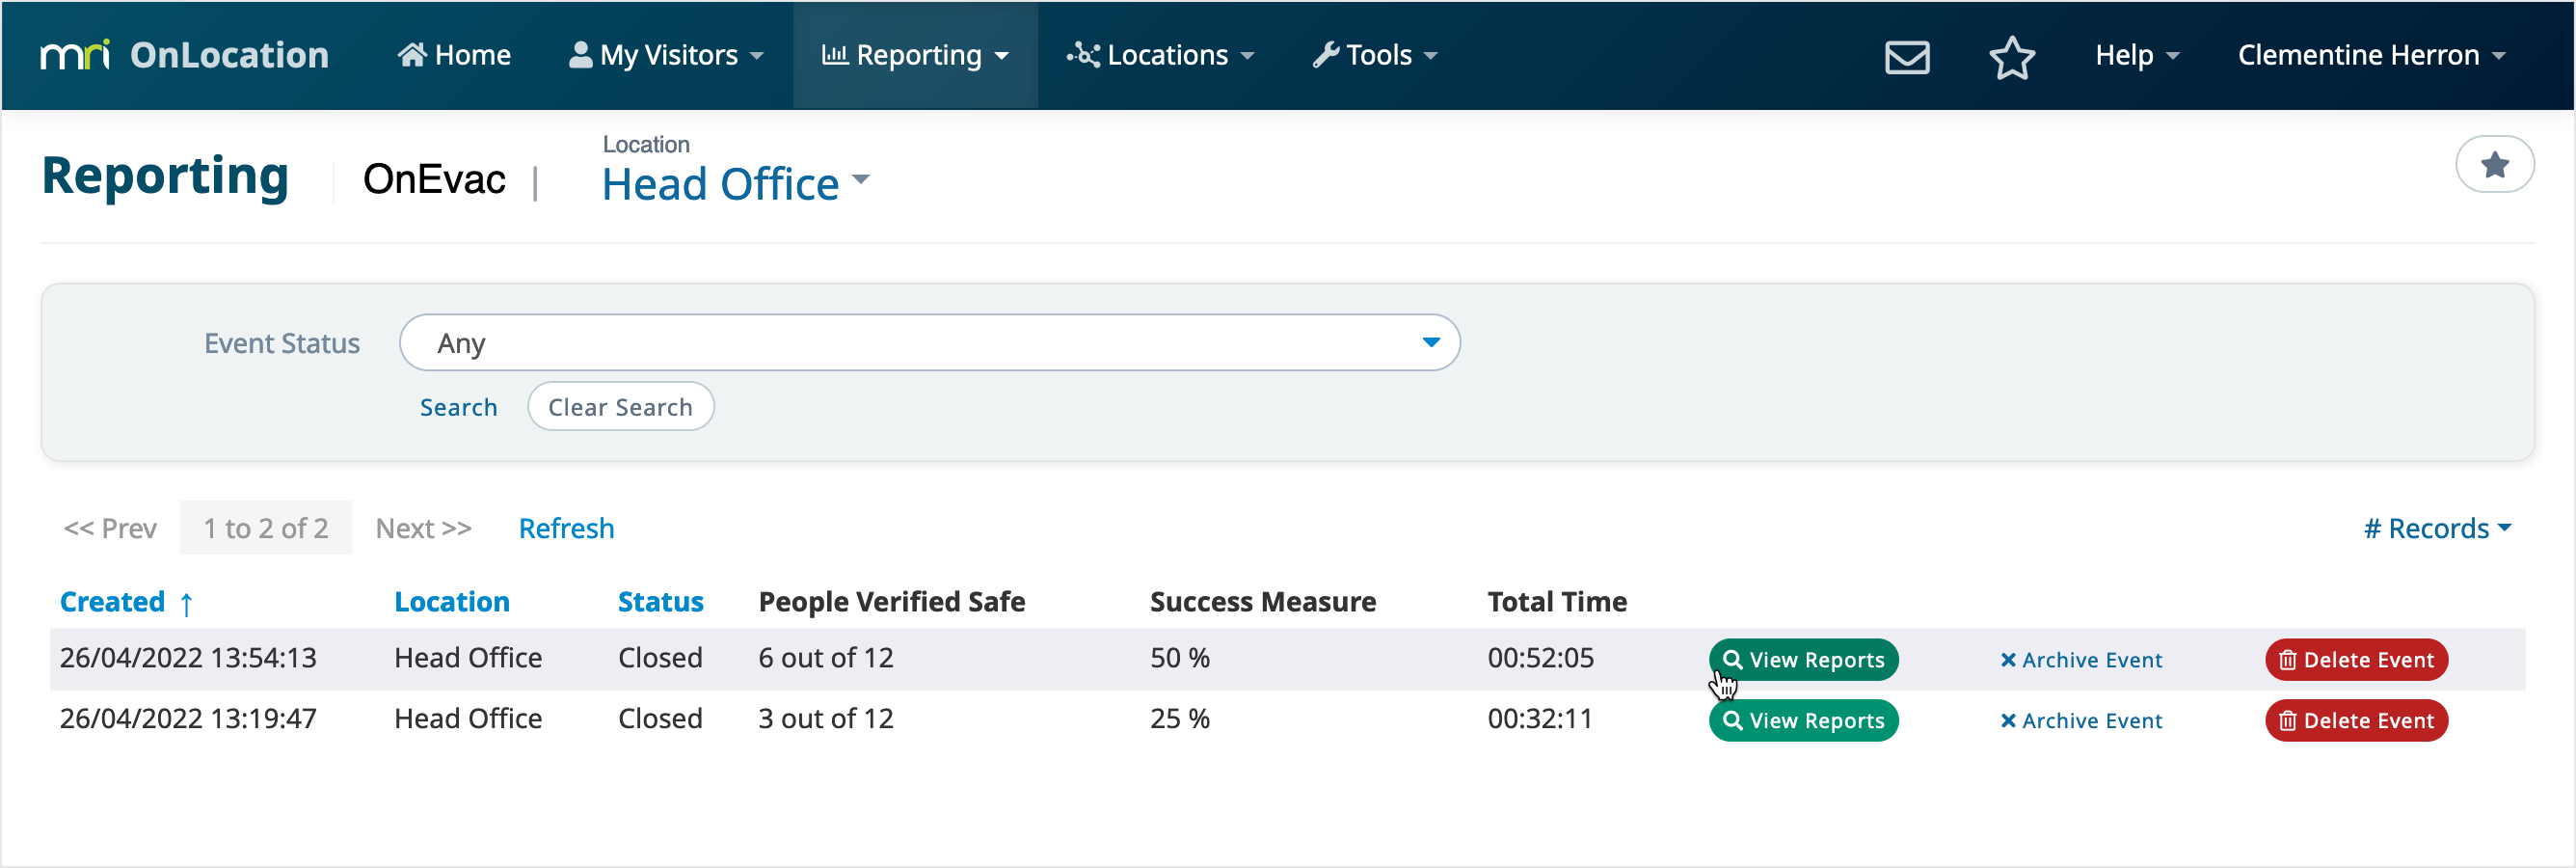Click the MRI OnLocation logo
Screen dimensions: 2576x868
point(184,55)
